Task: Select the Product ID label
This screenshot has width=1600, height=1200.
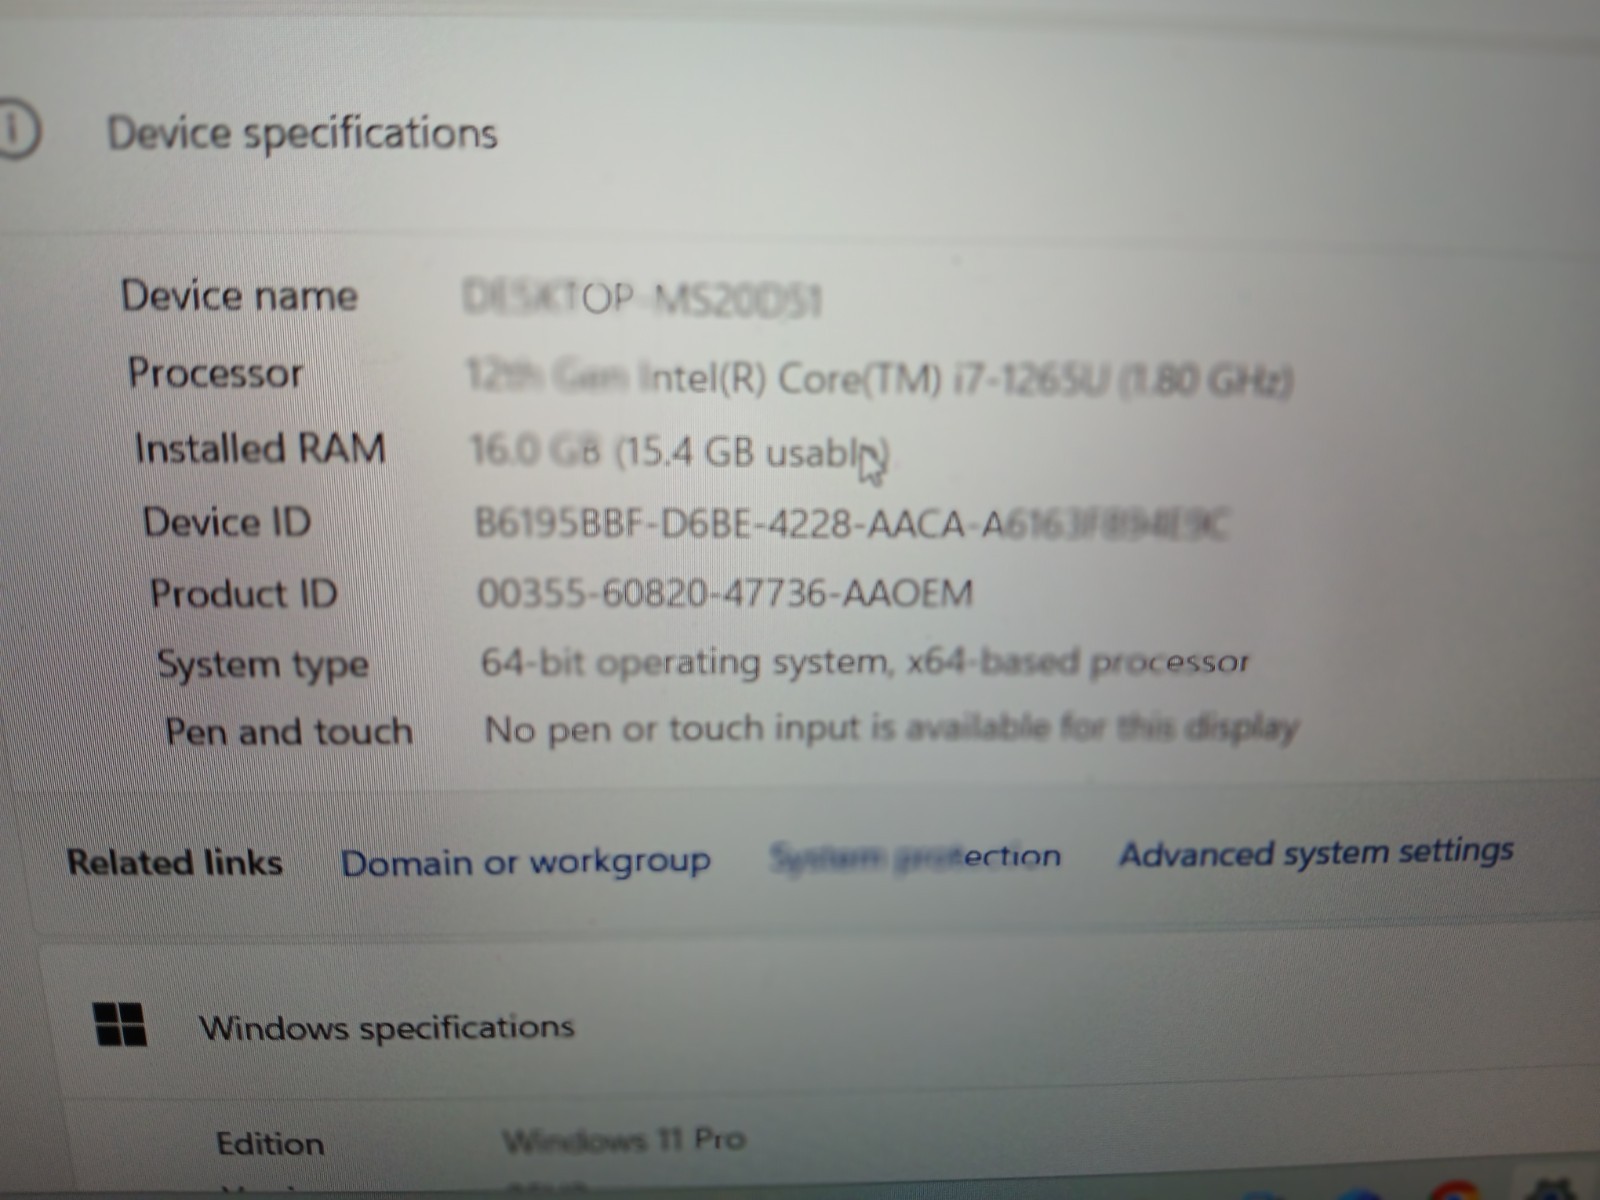Action: coord(244,593)
